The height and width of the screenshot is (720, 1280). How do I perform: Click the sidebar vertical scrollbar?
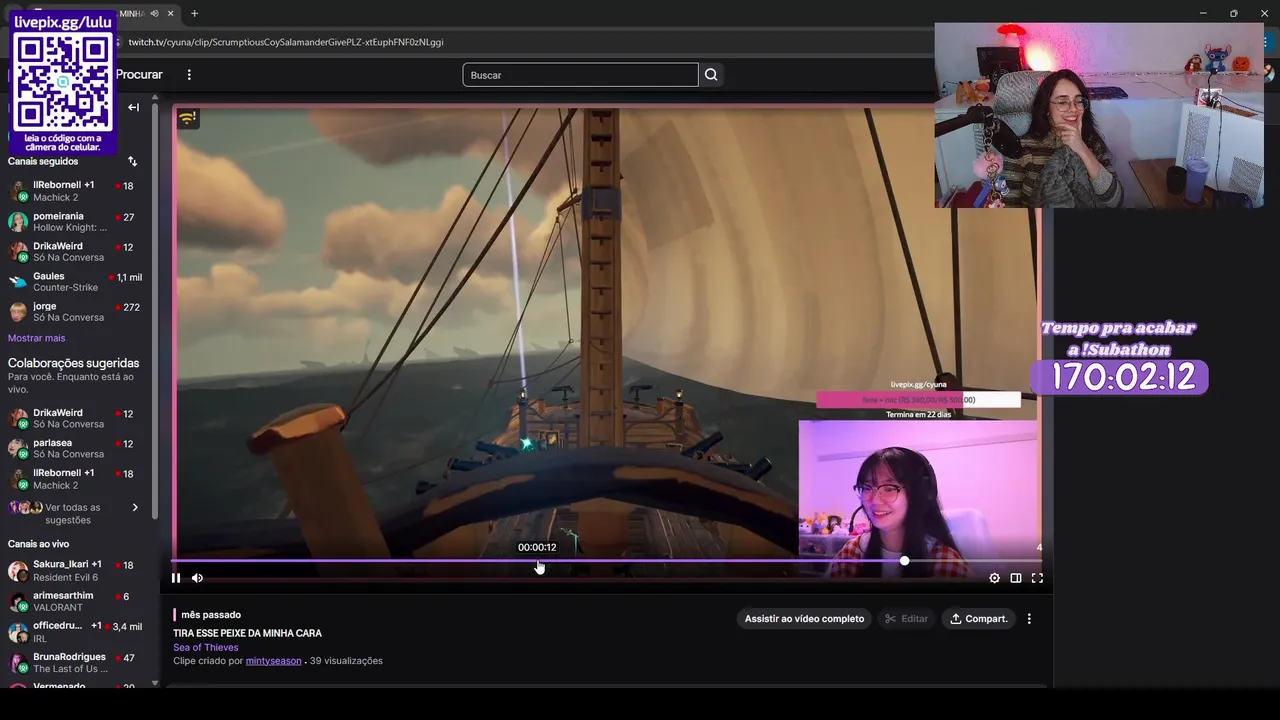click(x=154, y=310)
